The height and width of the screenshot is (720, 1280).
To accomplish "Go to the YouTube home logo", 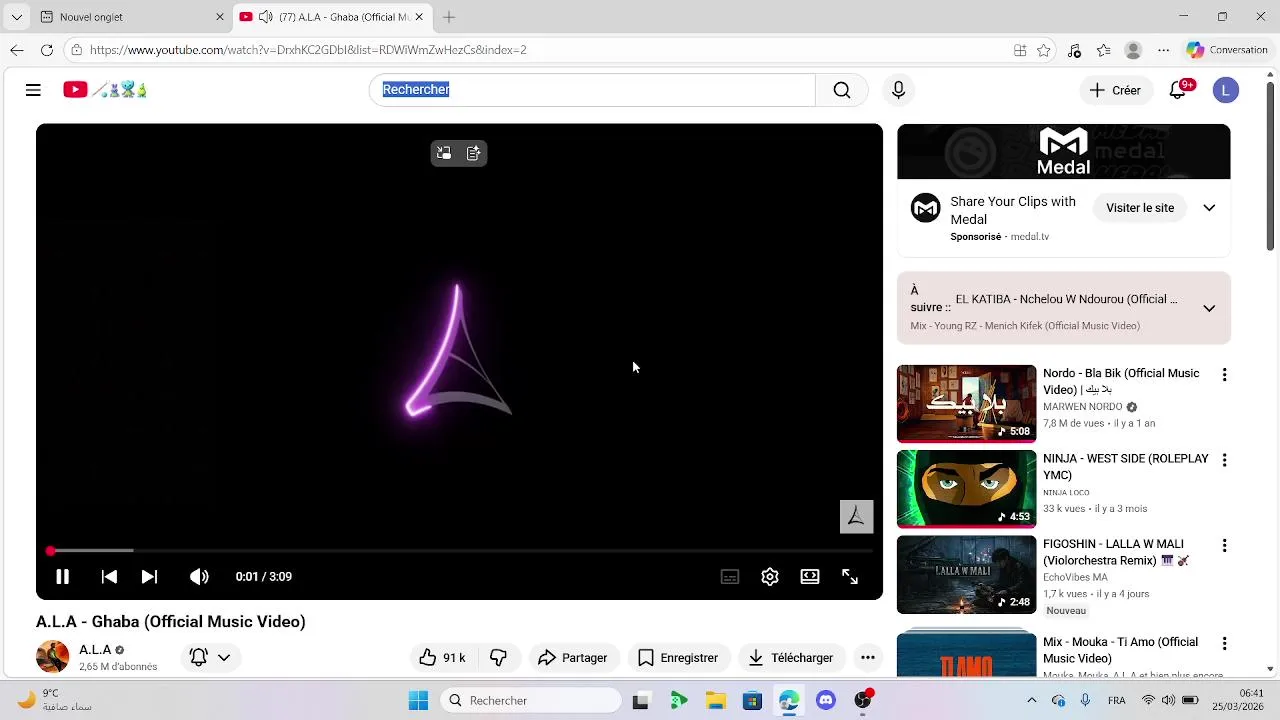I will [x=105, y=90].
